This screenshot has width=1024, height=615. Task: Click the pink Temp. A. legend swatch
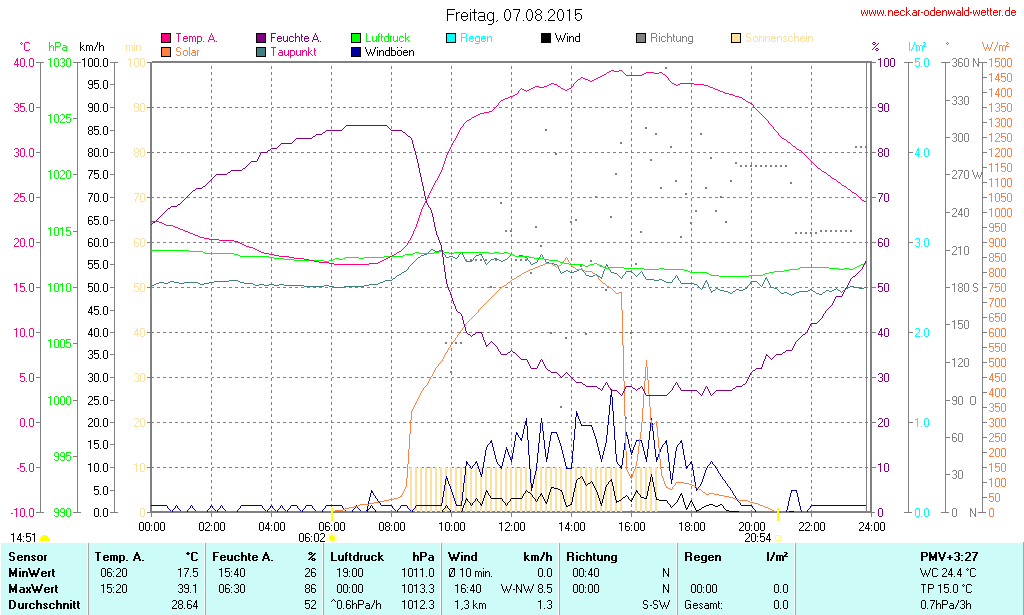(166, 38)
